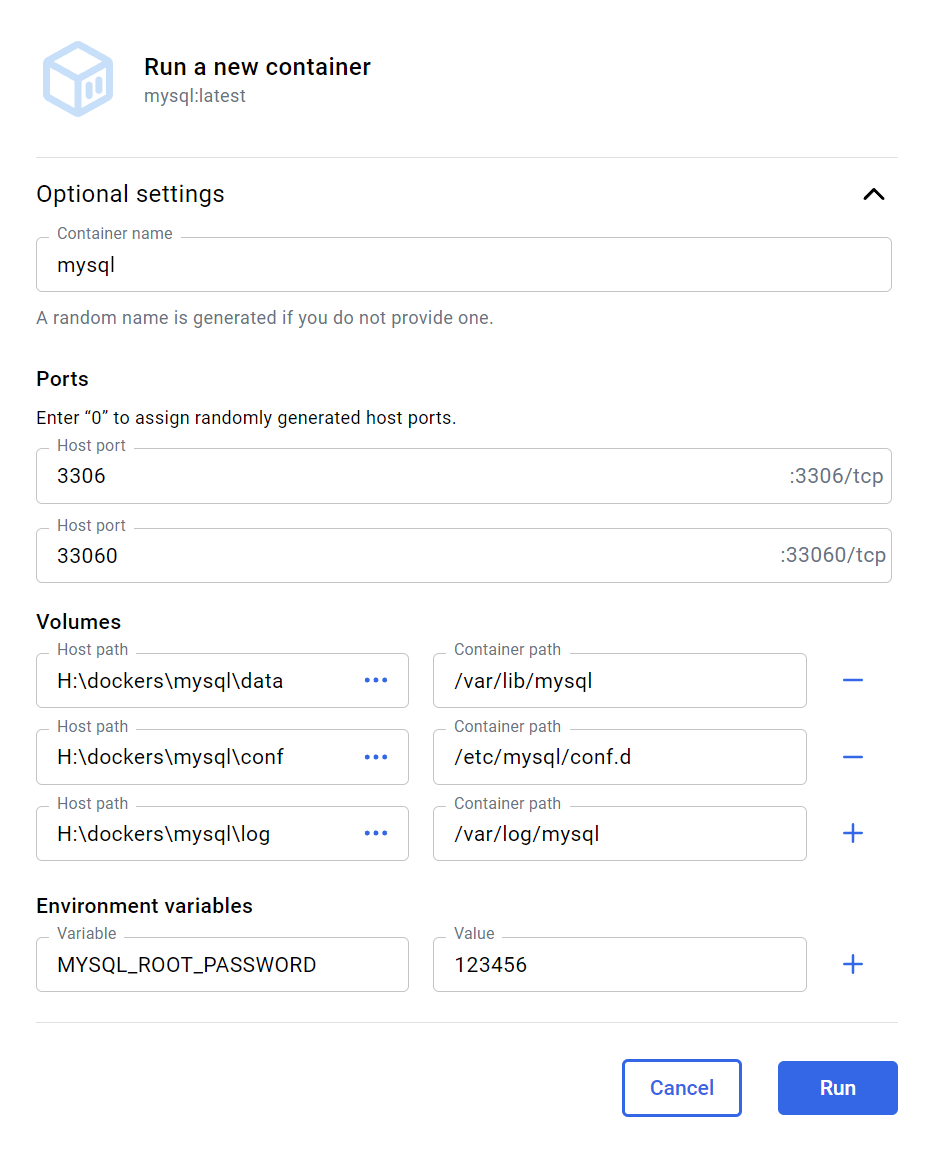Browse host path for mysql\data volume
931x1153 pixels.
[376, 680]
